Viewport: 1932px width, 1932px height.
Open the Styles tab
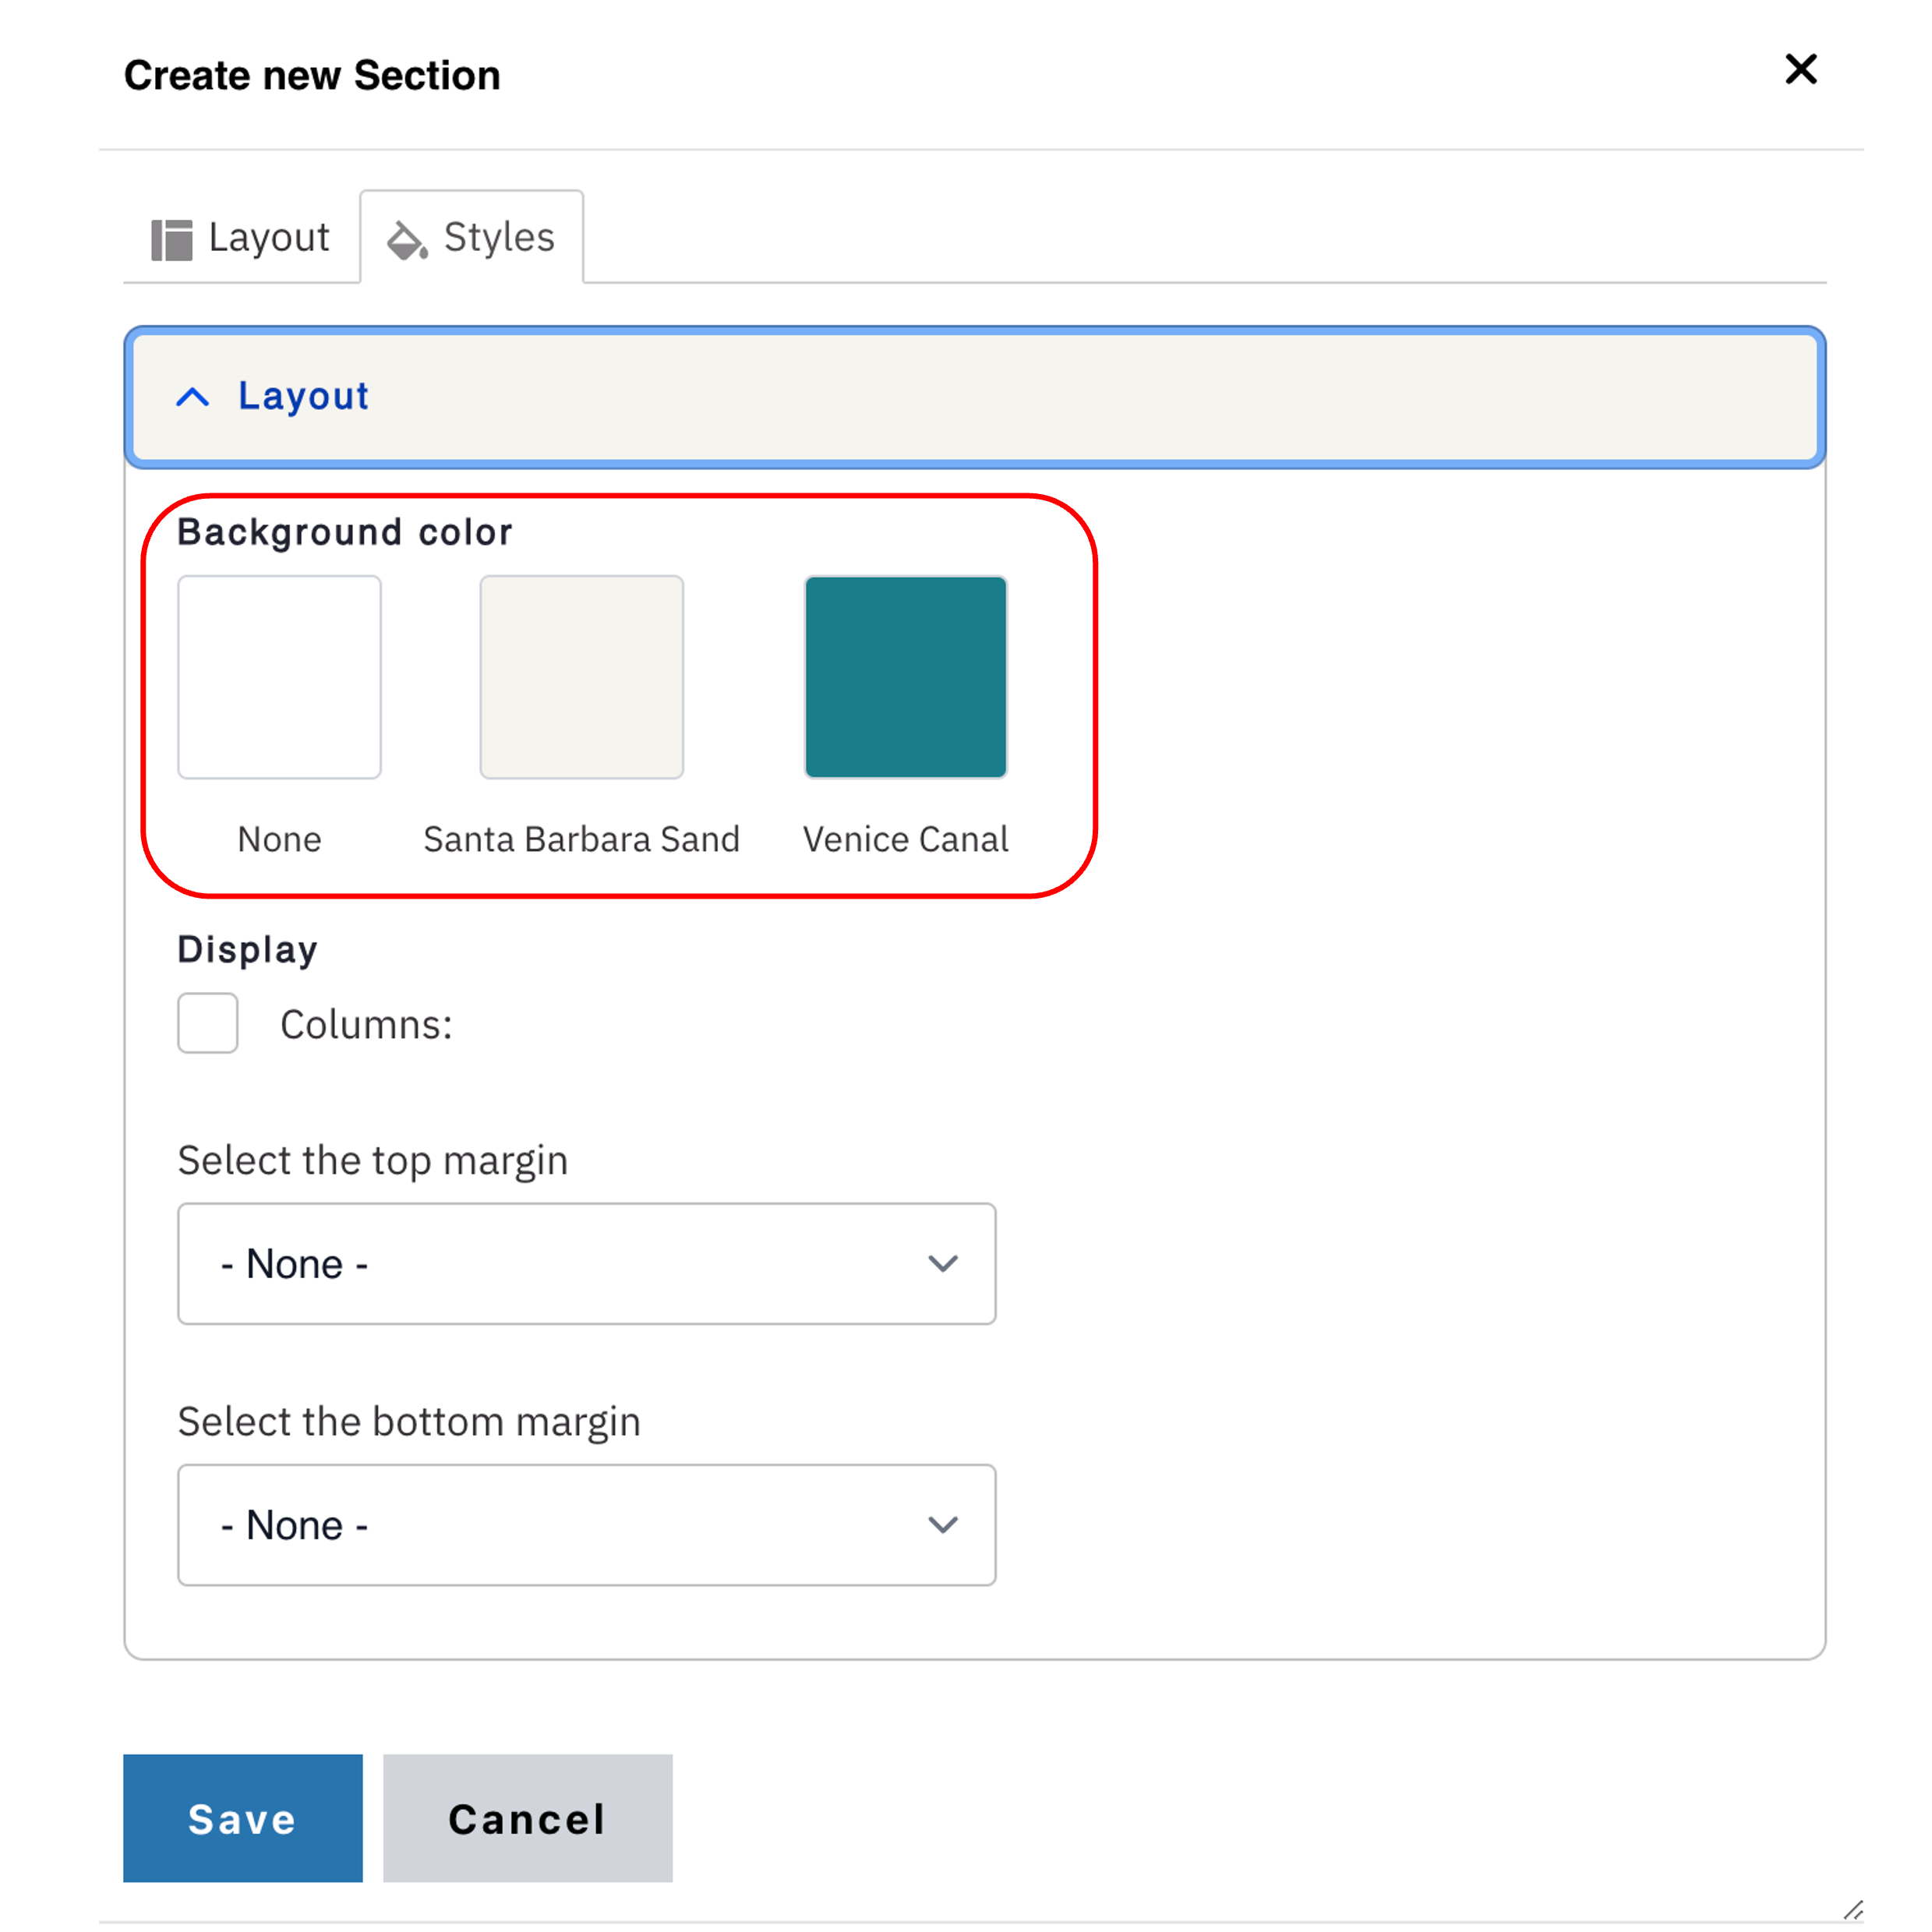(x=472, y=238)
